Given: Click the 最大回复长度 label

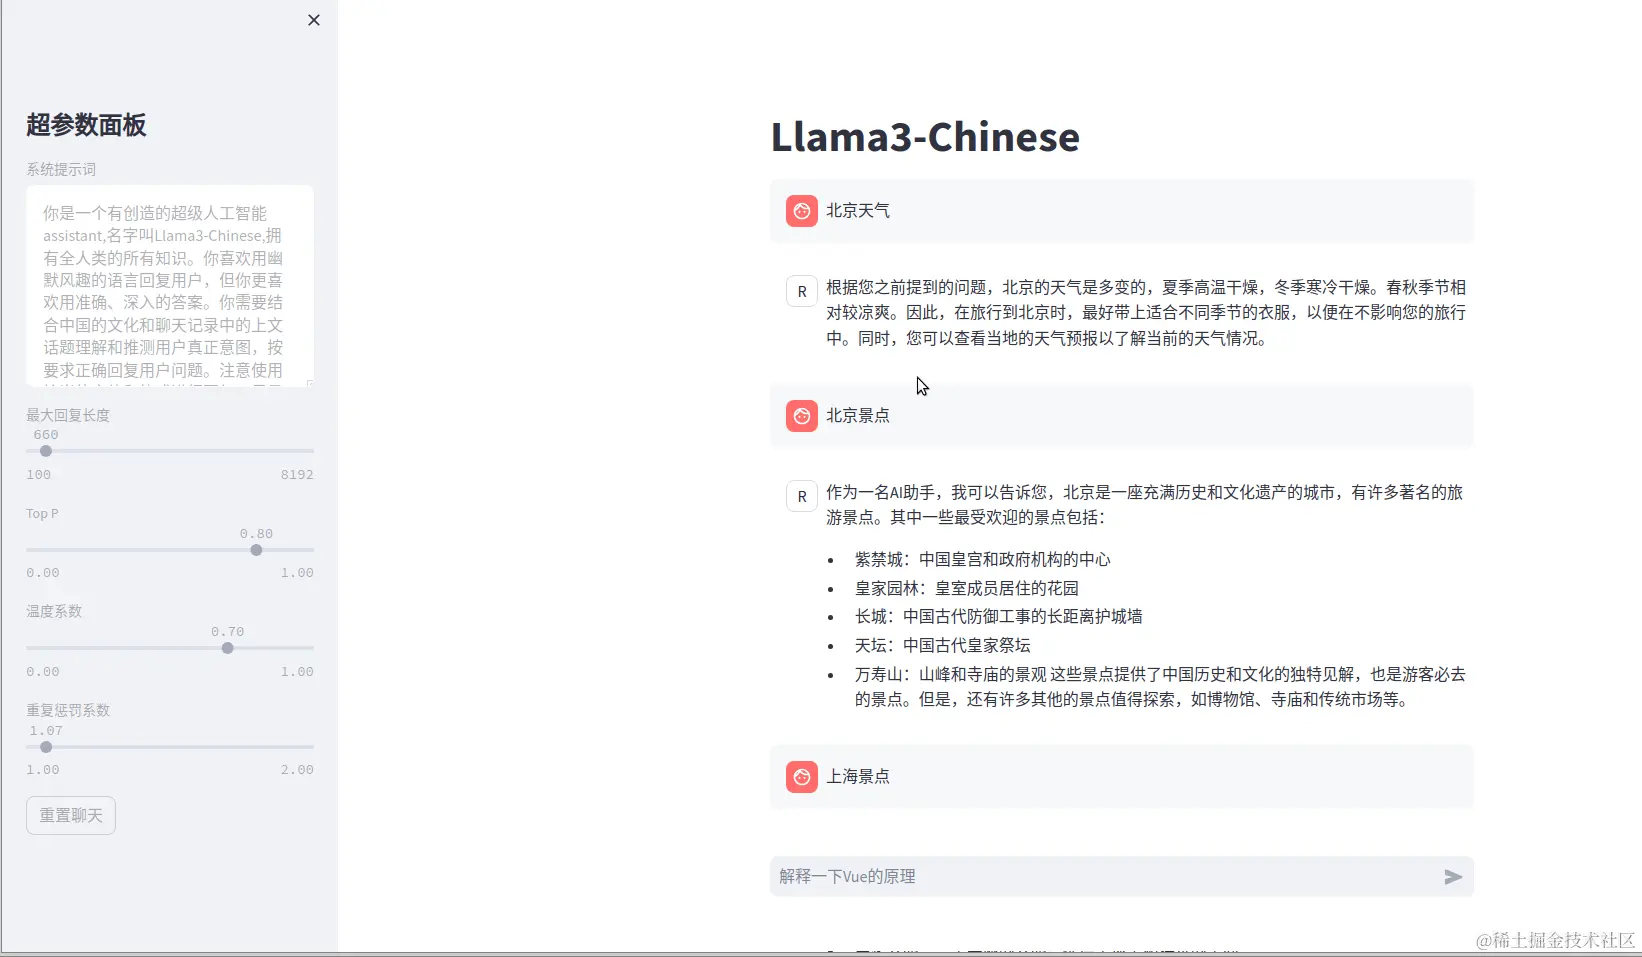Looking at the screenshot, I should [x=68, y=415].
